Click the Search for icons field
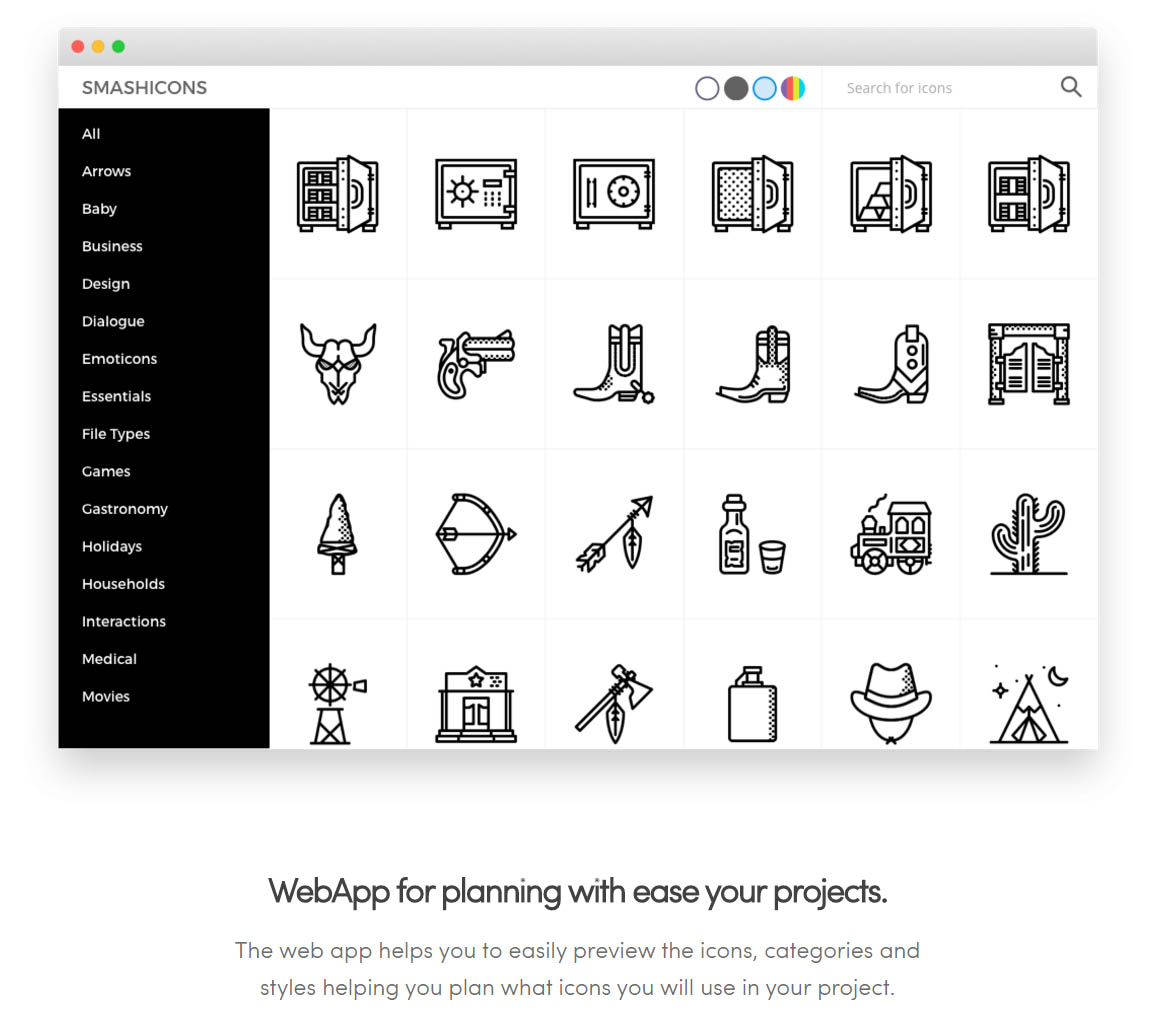 coord(940,88)
